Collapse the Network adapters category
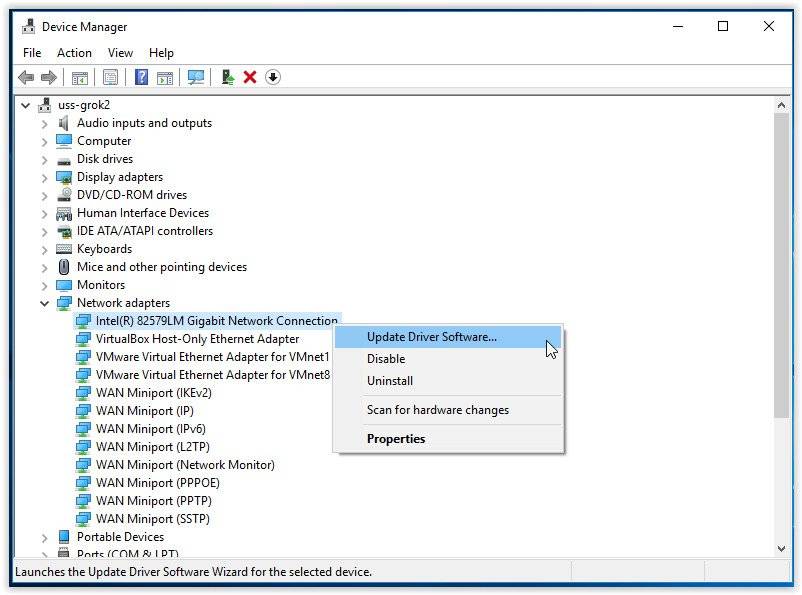Screen dimensions: 802x595 (44, 303)
